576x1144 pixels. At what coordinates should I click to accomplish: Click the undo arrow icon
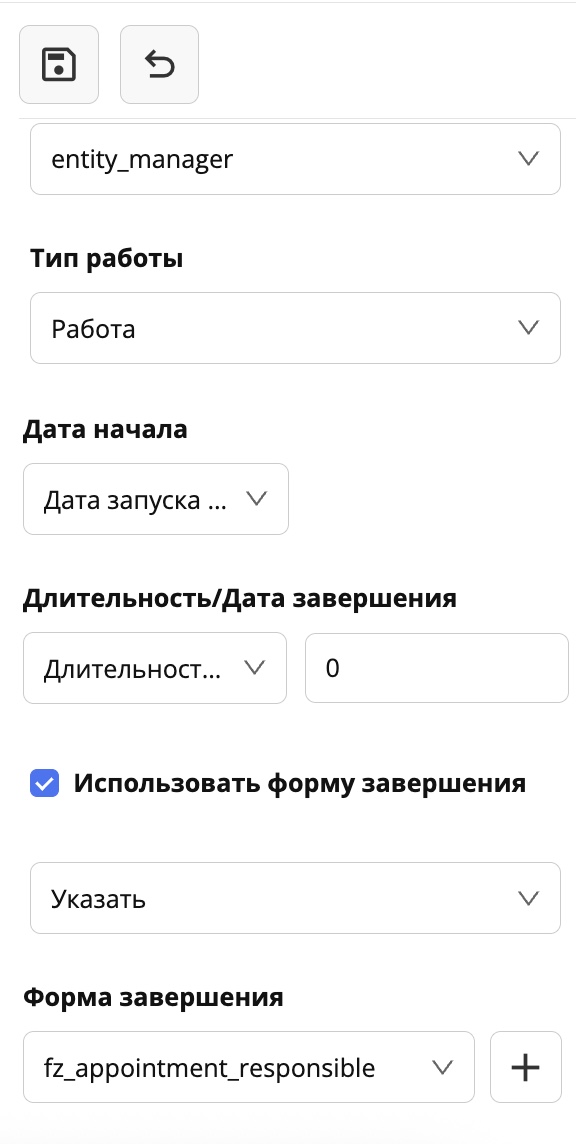pyautogui.click(x=159, y=63)
